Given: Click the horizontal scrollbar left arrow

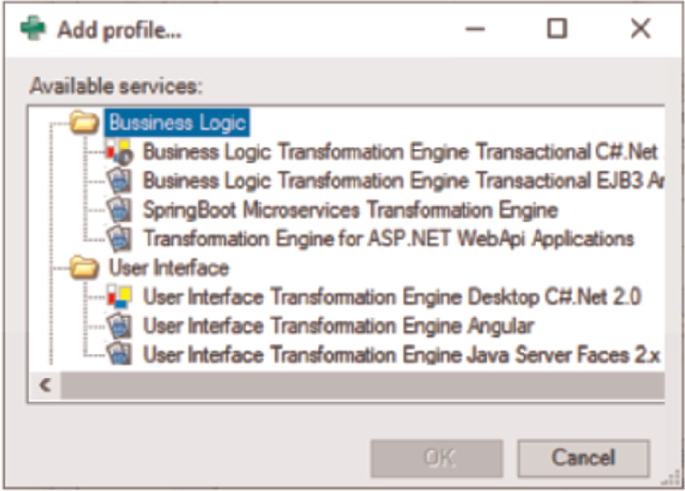Looking at the screenshot, I should pyautogui.click(x=45, y=385).
